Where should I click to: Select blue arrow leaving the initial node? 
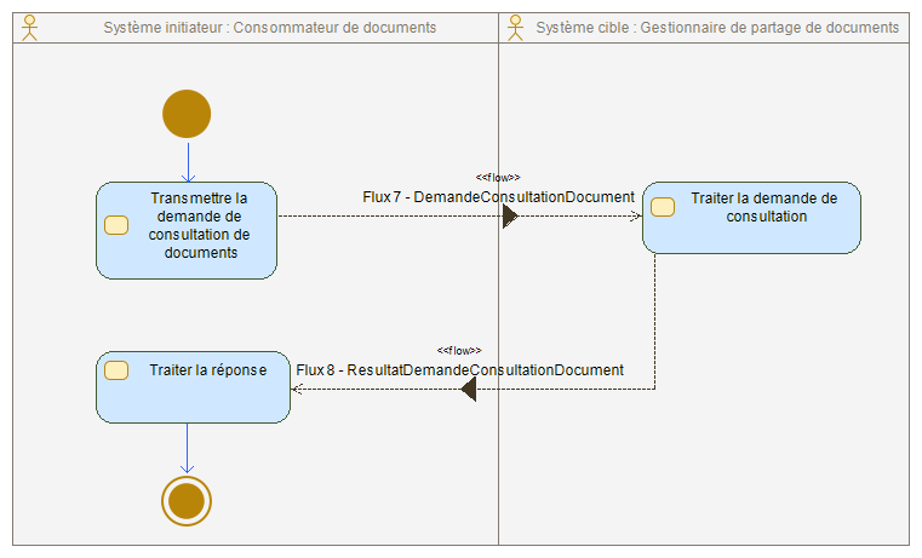187,159
